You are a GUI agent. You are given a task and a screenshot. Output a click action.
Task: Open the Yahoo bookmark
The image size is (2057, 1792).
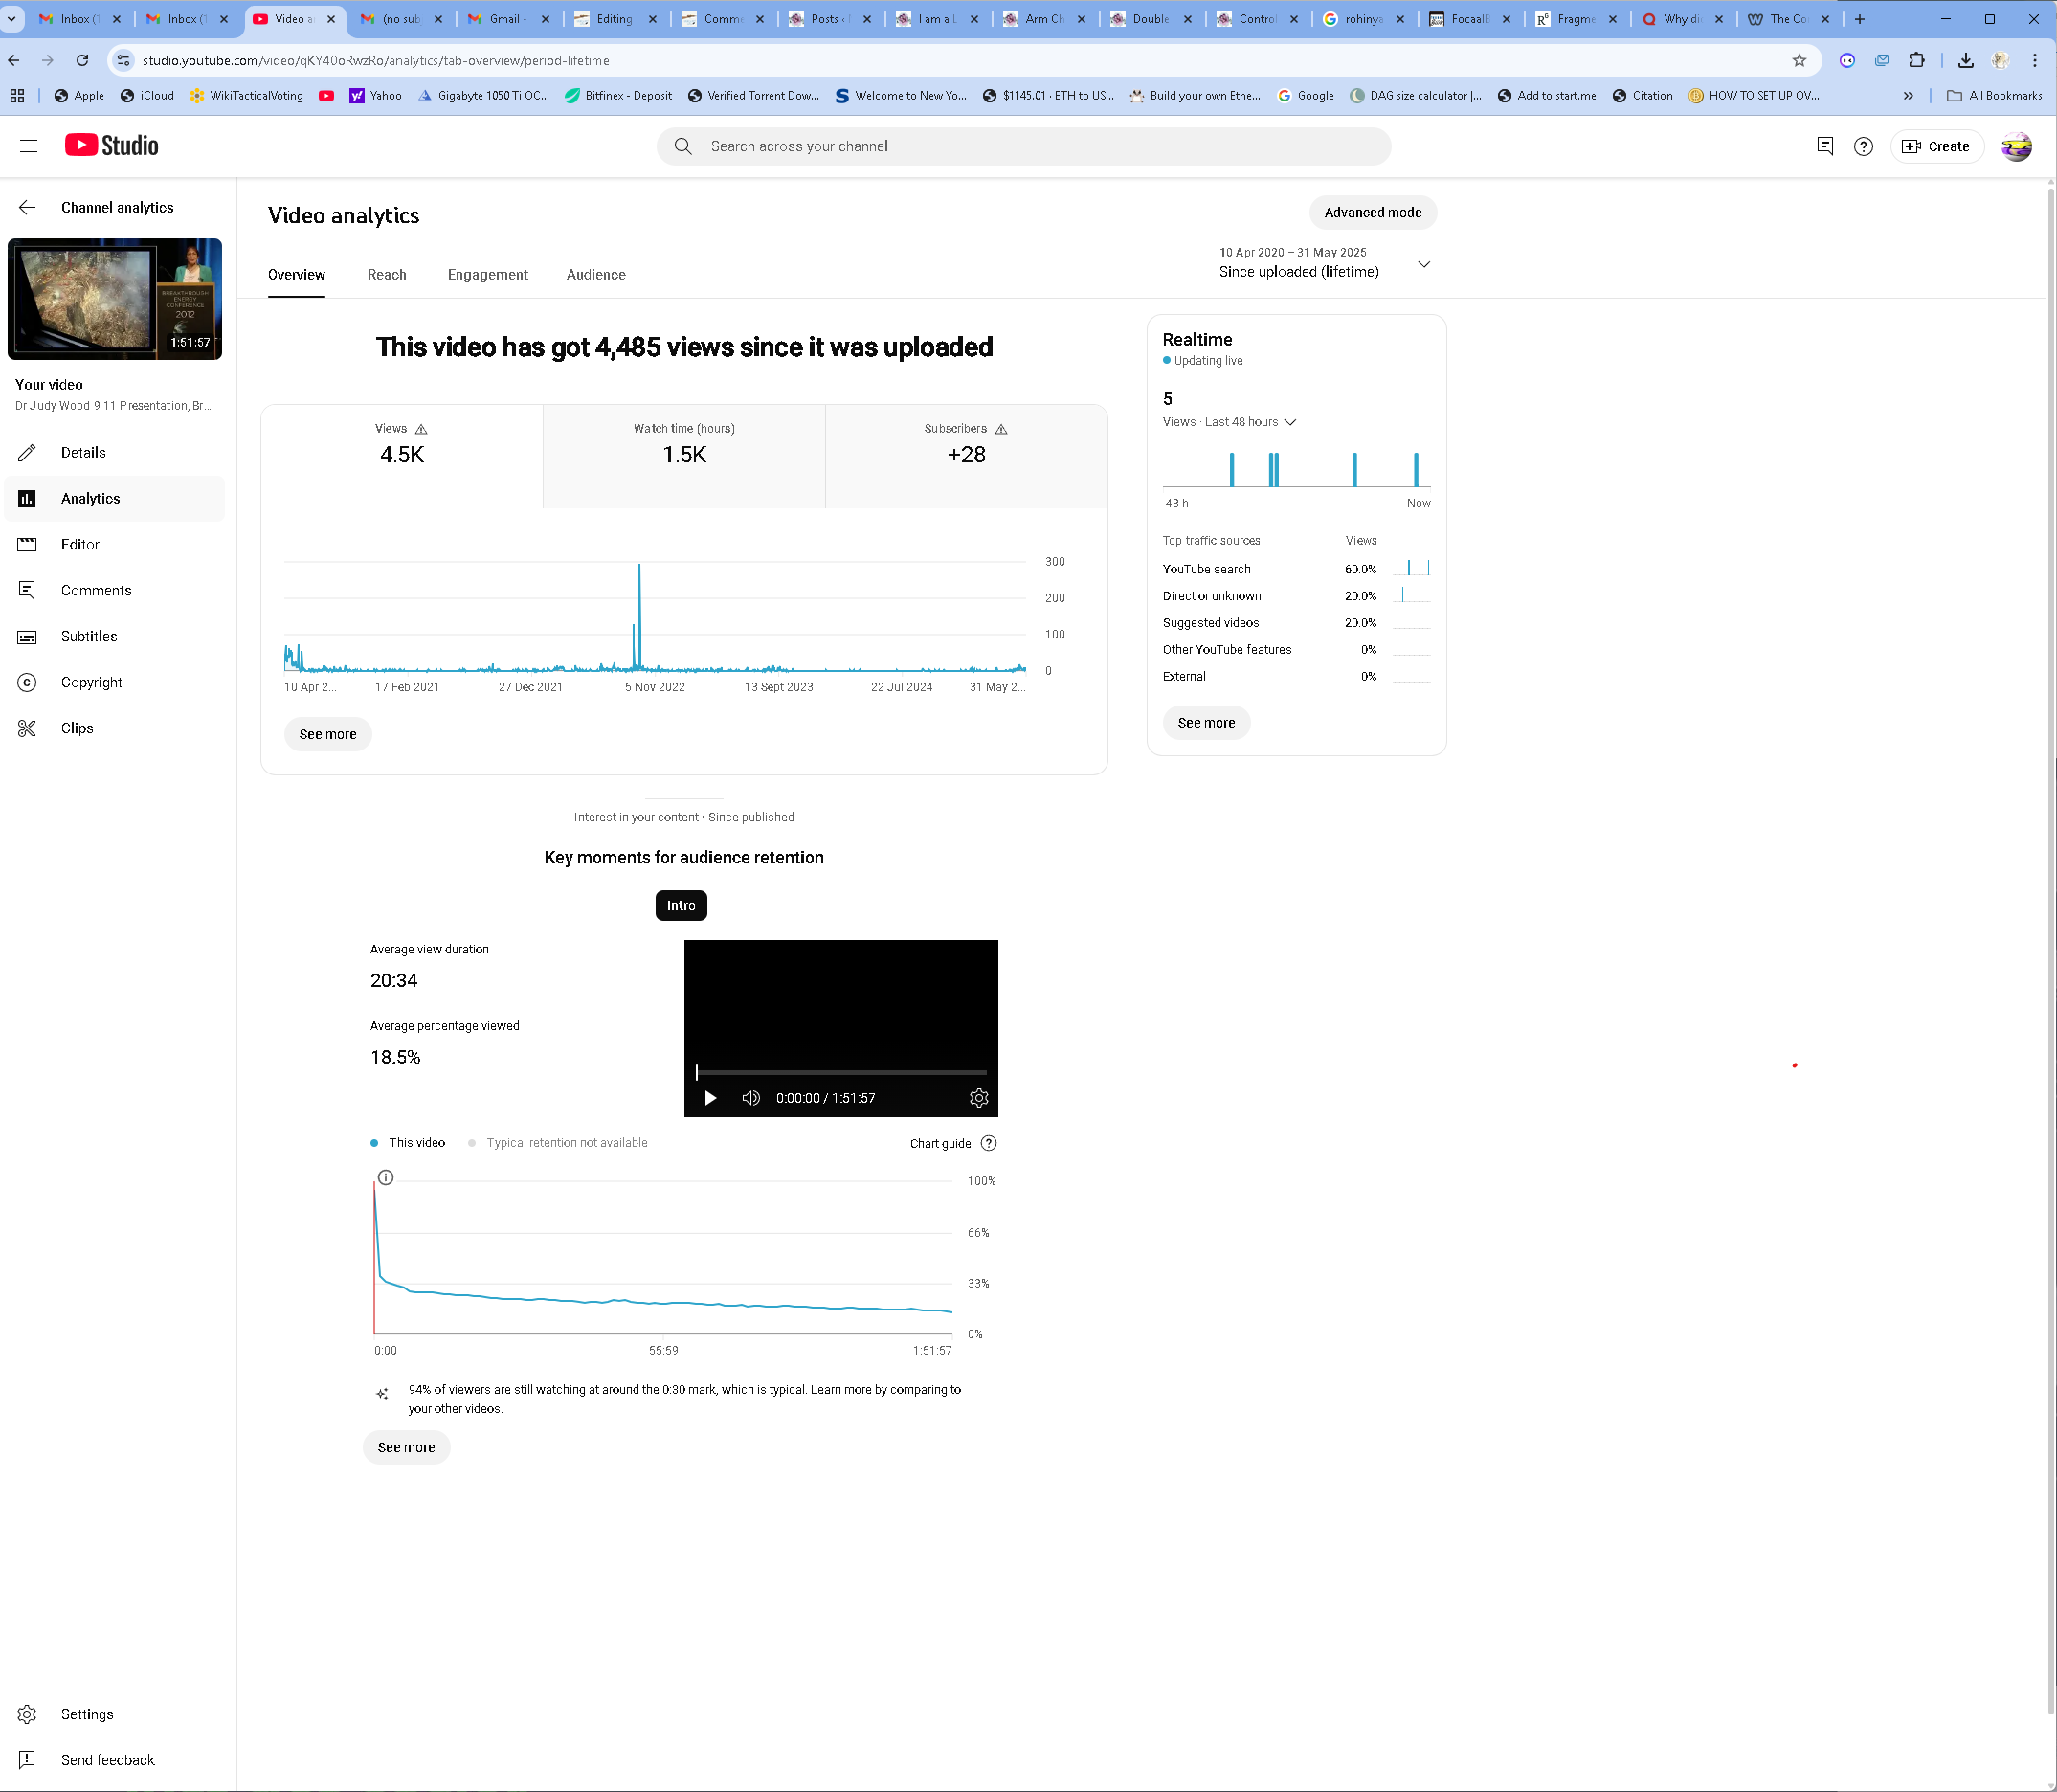(376, 95)
